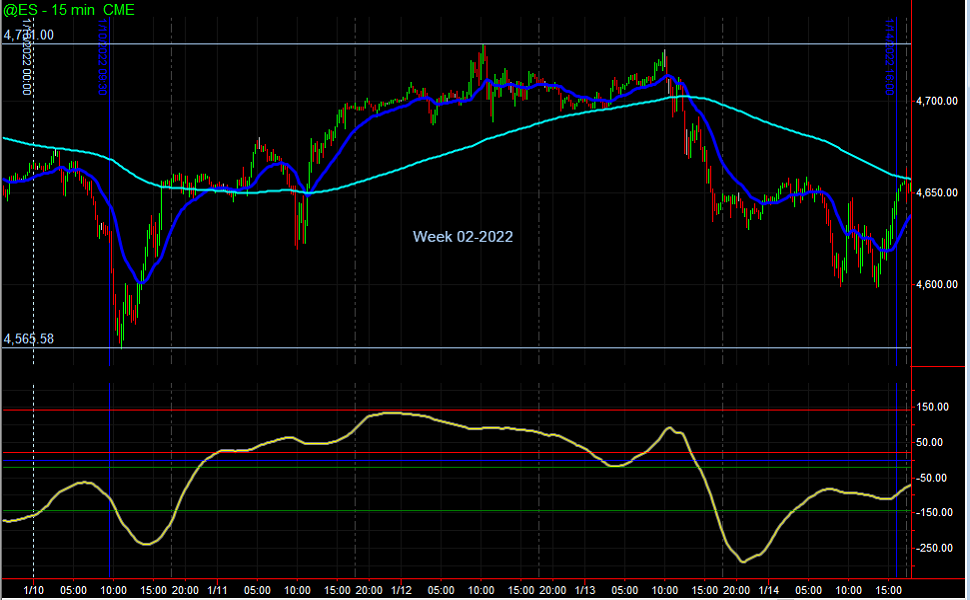970x600 pixels.
Task: Click the 4,700.00 price axis label
Action: coord(937,101)
